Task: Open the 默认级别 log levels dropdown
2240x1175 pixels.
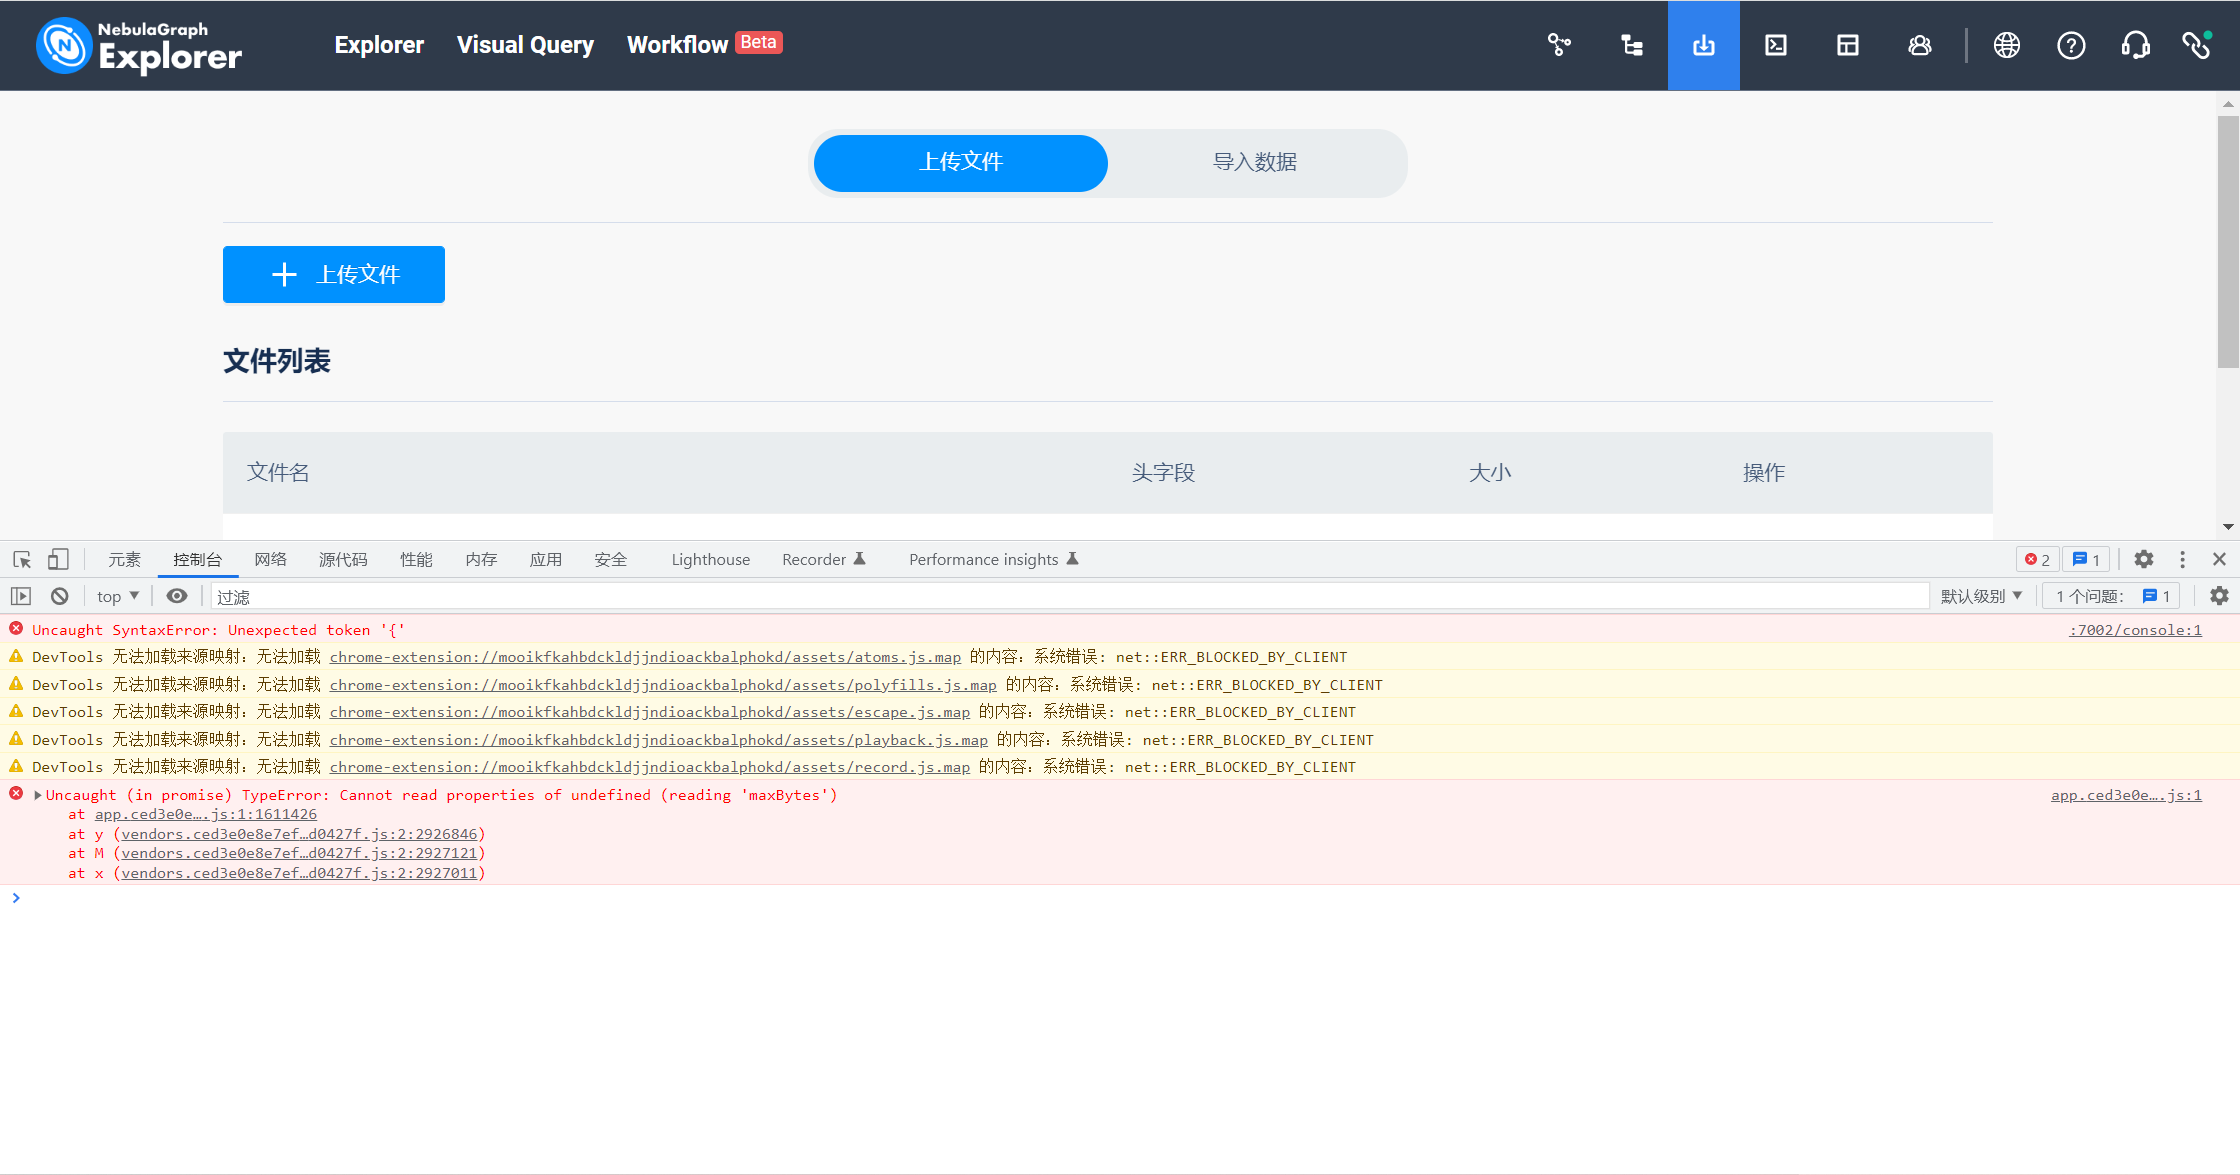Action: (x=1981, y=595)
